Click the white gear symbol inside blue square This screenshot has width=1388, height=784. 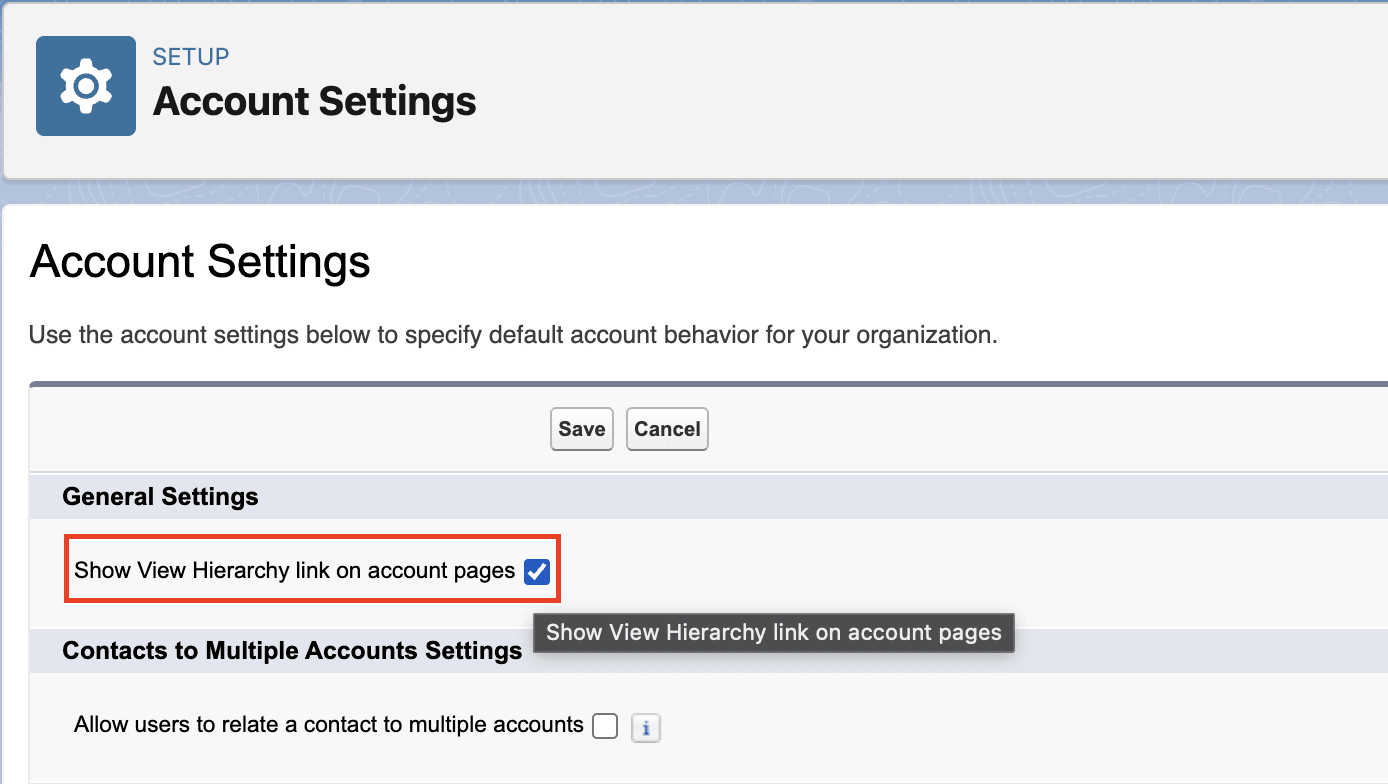pyautogui.click(x=85, y=85)
